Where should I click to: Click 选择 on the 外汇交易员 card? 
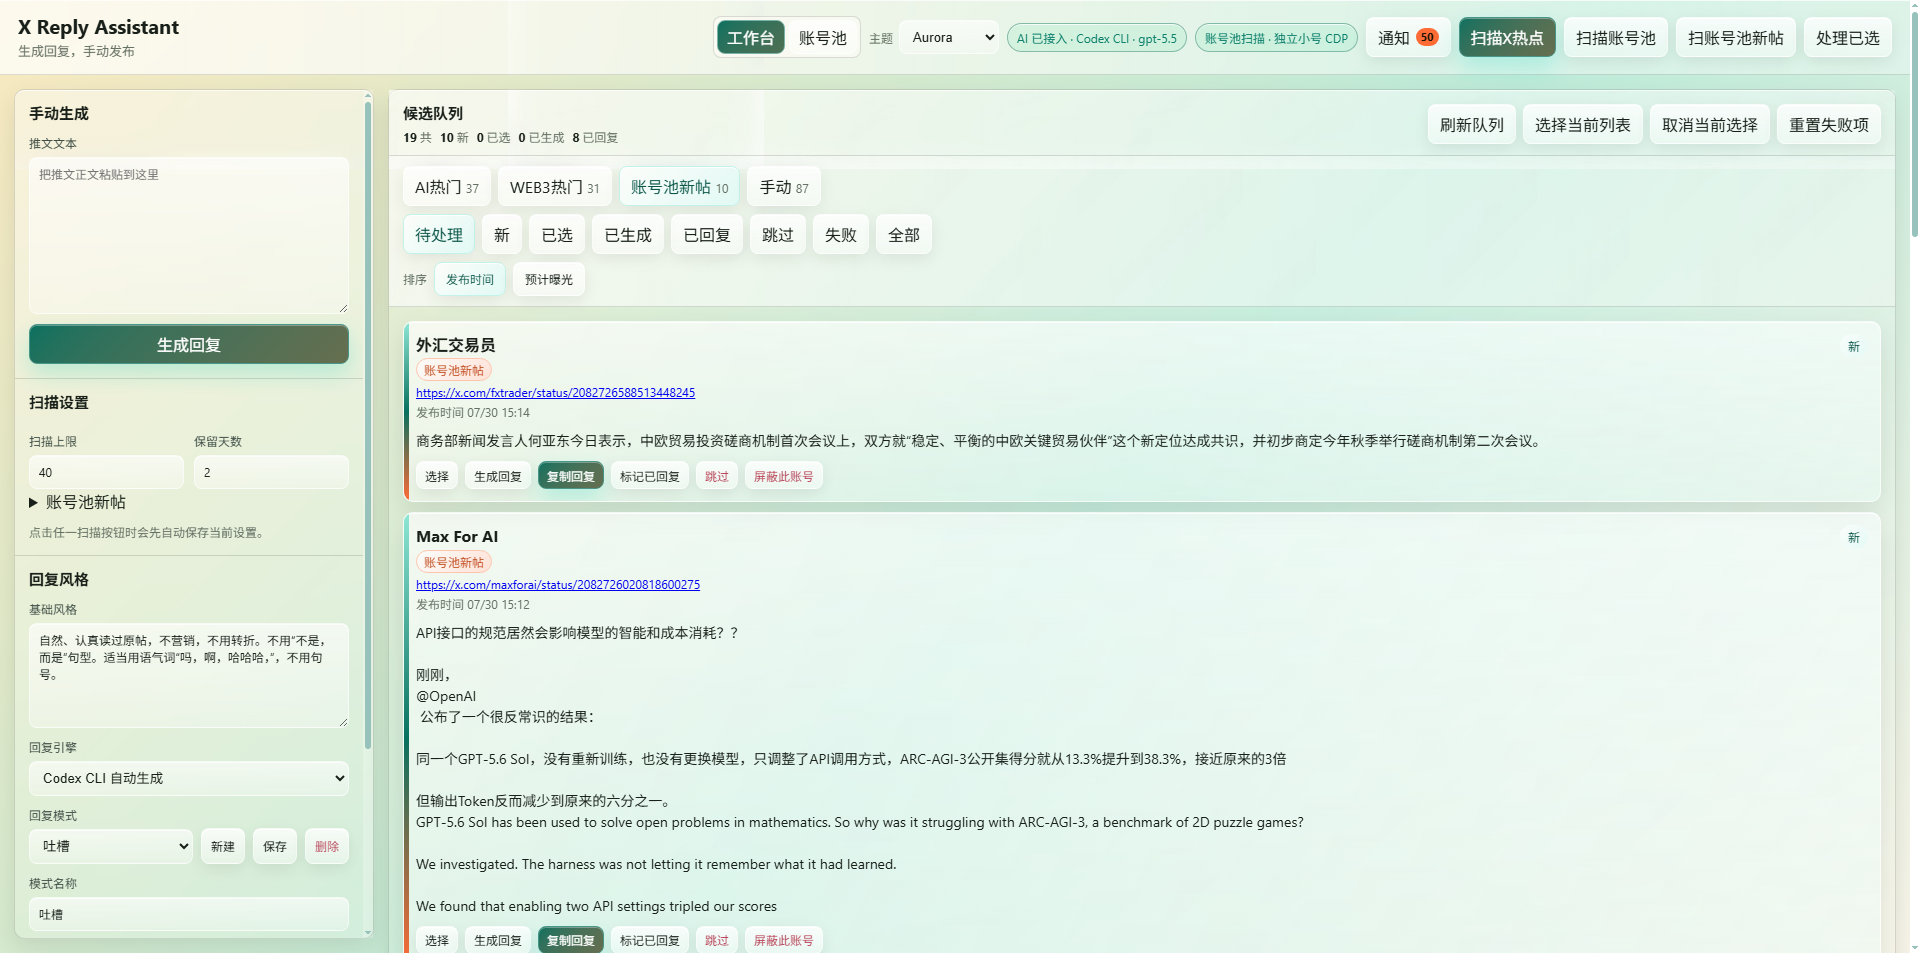pos(437,476)
